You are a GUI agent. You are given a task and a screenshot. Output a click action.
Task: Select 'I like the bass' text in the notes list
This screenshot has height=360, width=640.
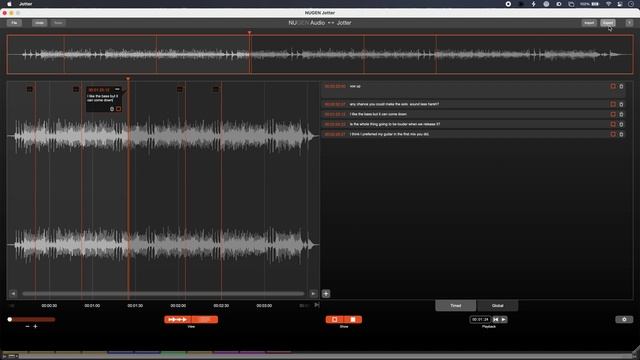pos(378,114)
